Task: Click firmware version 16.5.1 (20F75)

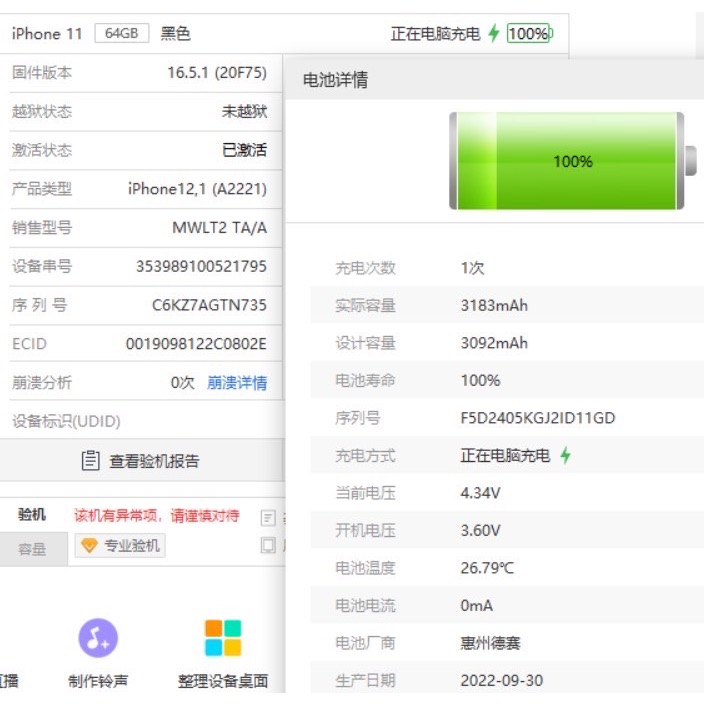Action: point(217,73)
